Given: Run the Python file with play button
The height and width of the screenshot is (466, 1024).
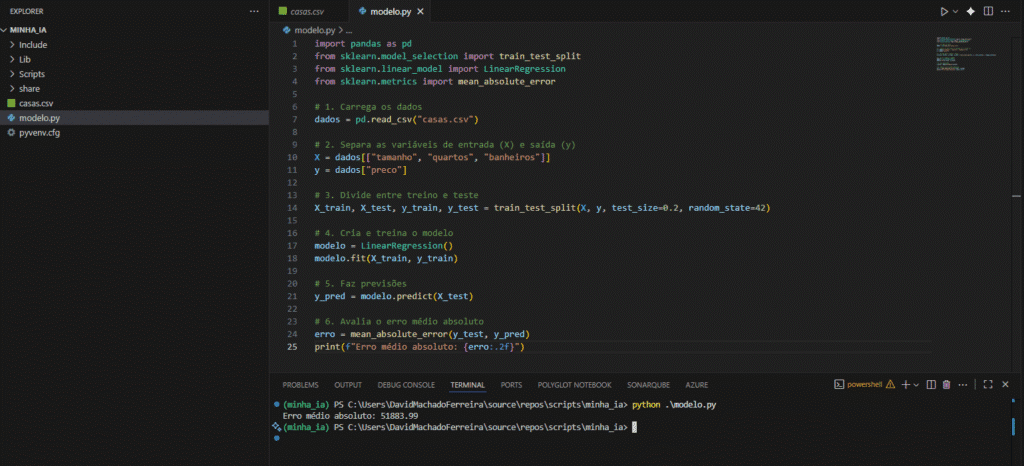Looking at the screenshot, I should (x=942, y=11).
